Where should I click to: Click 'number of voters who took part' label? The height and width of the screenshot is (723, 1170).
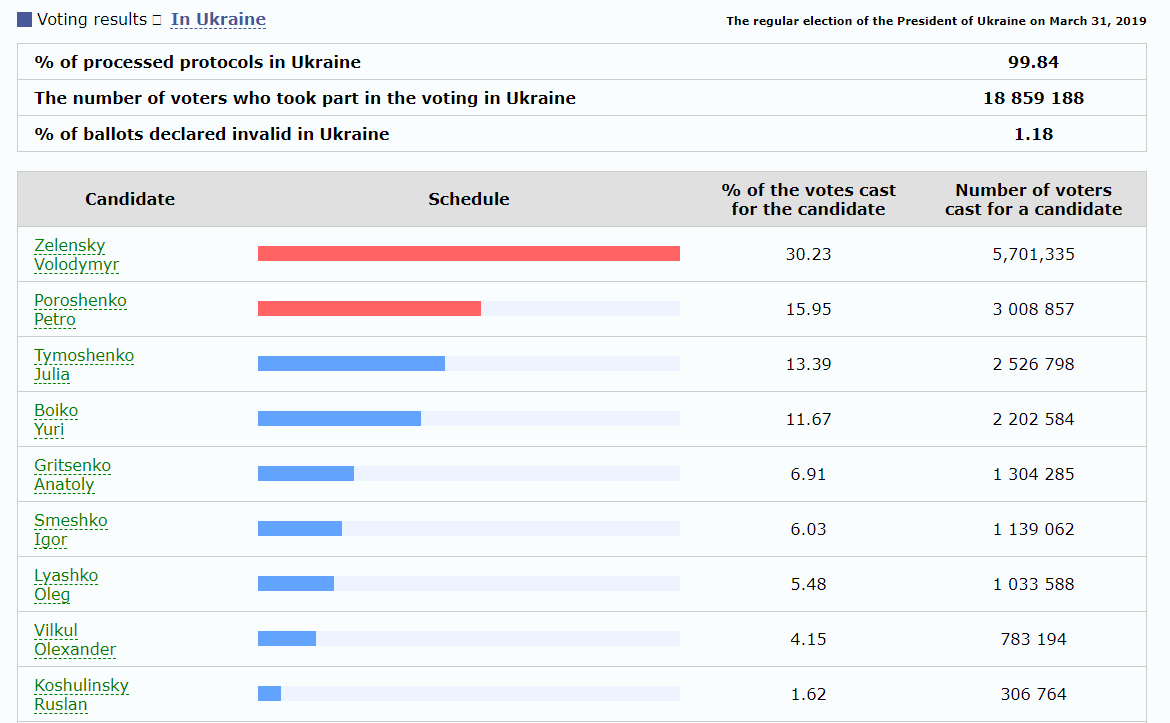point(305,98)
